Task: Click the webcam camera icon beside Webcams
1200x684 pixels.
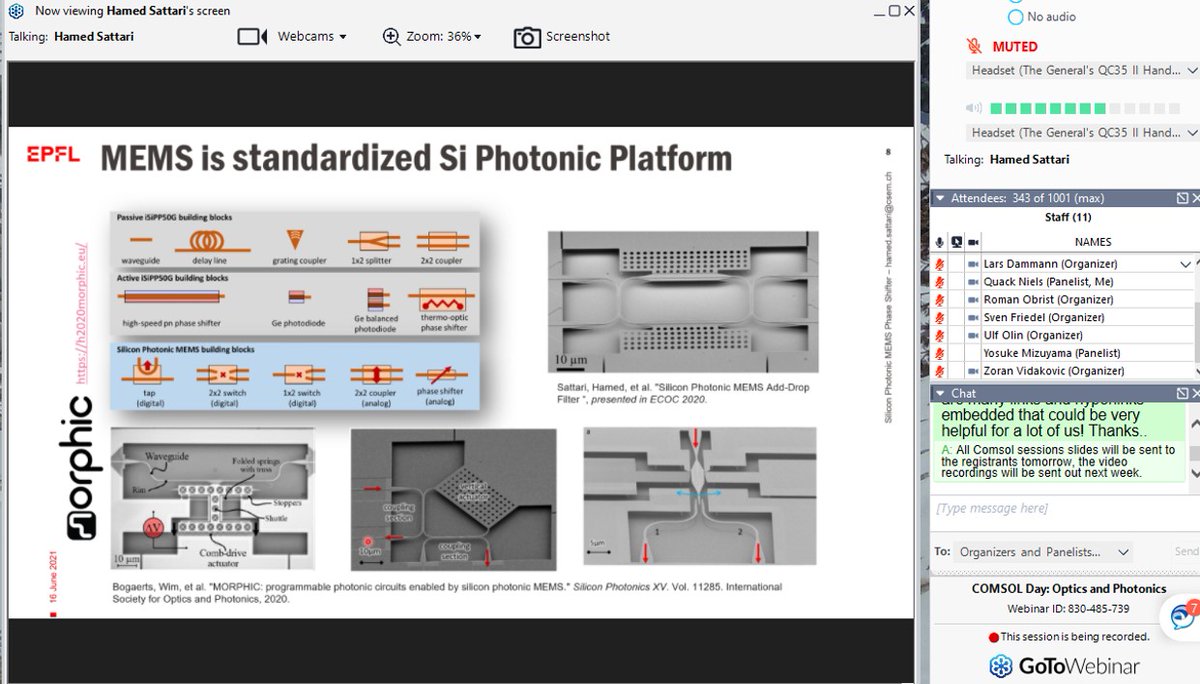Action: coord(253,36)
